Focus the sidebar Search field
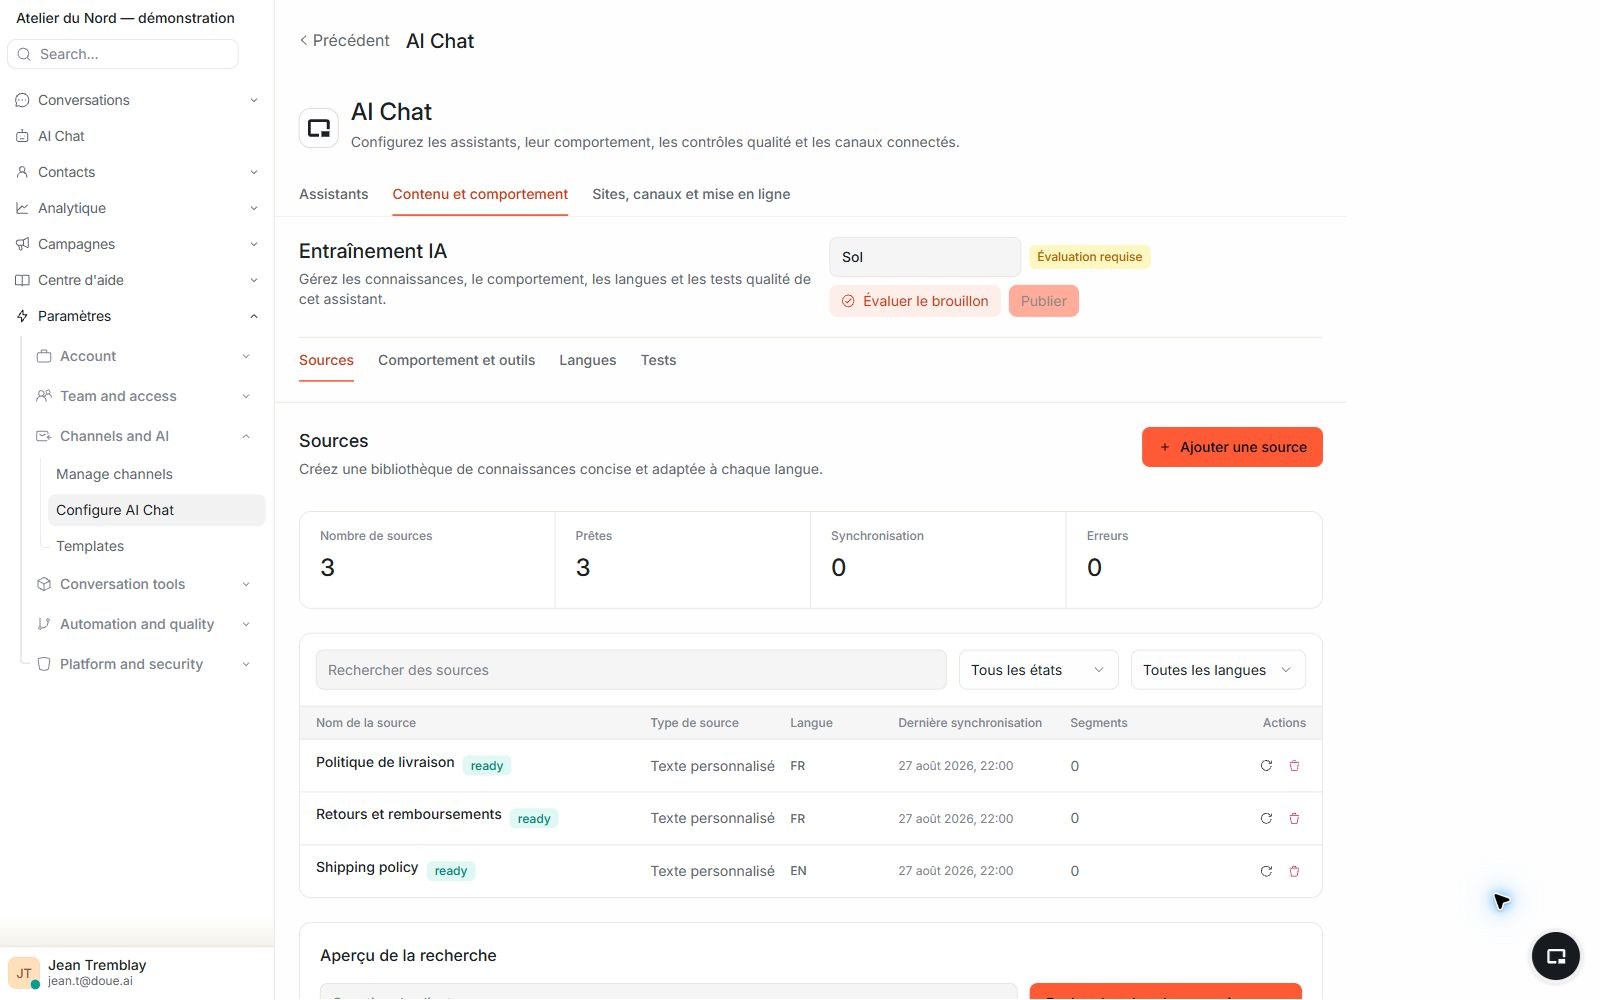The width and height of the screenshot is (1600, 1000). click(x=123, y=54)
